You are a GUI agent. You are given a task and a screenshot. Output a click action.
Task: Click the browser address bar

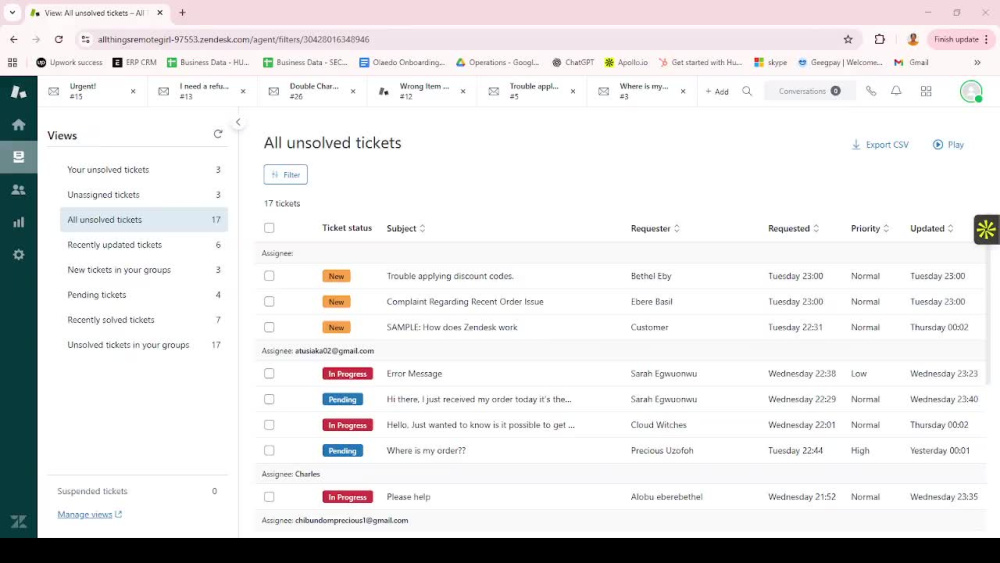pyautogui.click(x=466, y=40)
